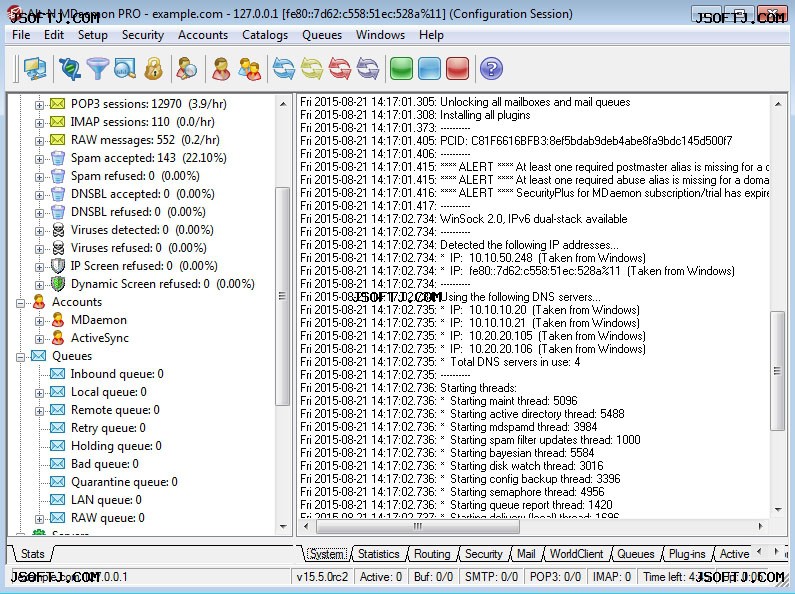The width and height of the screenshot is (795, 594).
Task: Click the purple circular arrows icon
Action: point(368,69)
